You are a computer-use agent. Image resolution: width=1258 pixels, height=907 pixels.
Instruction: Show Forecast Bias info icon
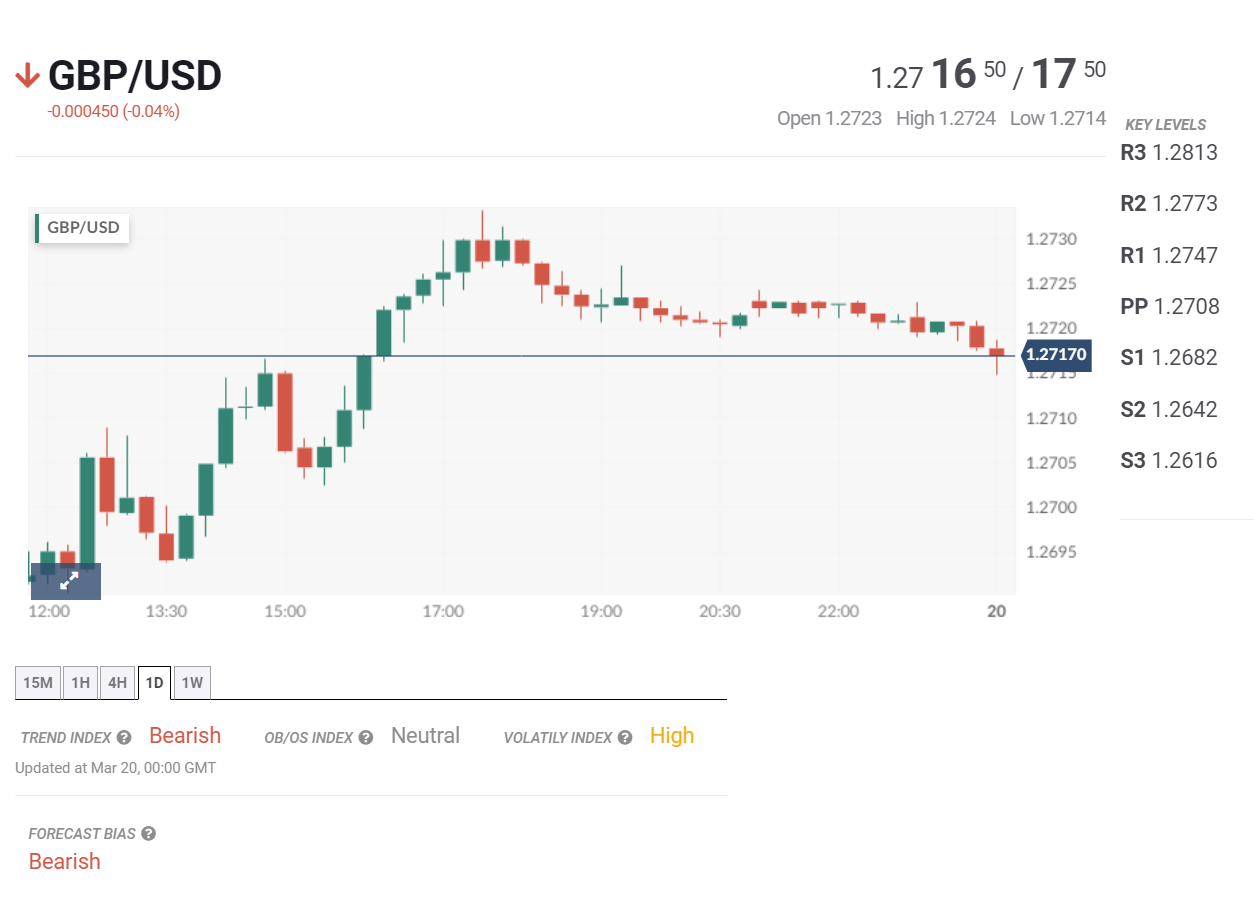tap(149, 834)
